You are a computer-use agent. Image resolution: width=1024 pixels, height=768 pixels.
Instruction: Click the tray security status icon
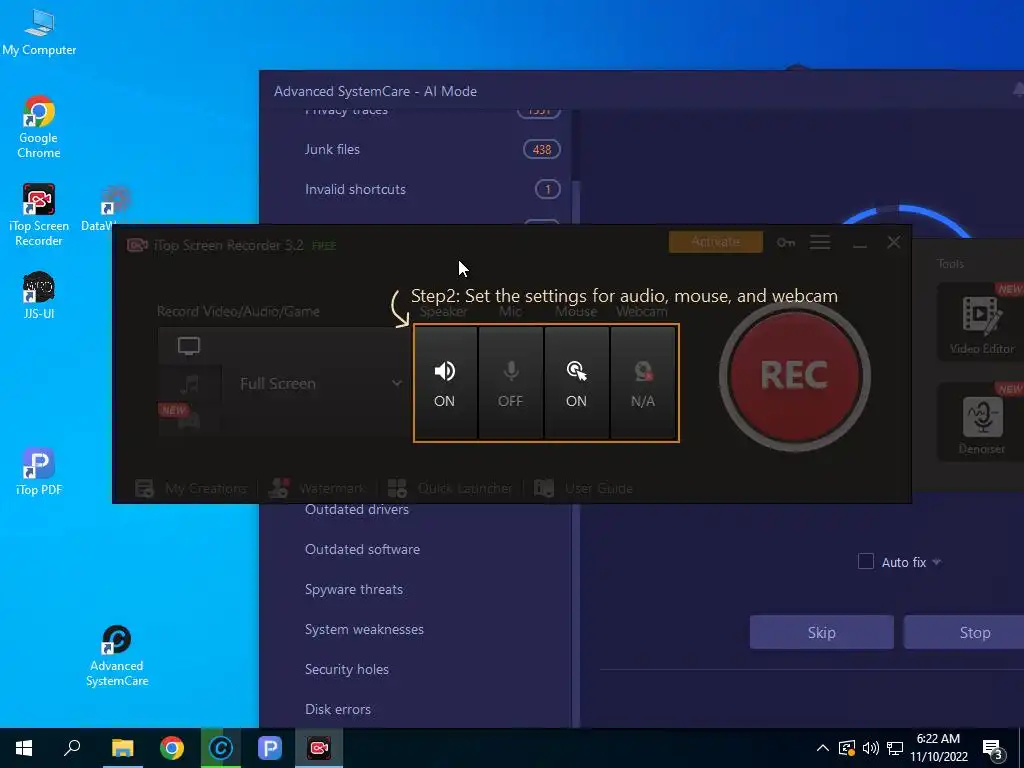click(847, 748)
